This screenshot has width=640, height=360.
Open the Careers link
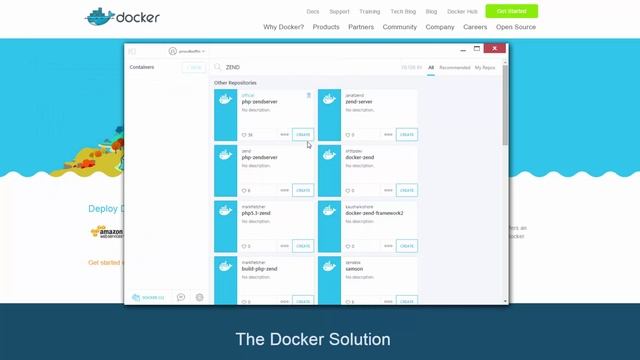coord(475,27)
